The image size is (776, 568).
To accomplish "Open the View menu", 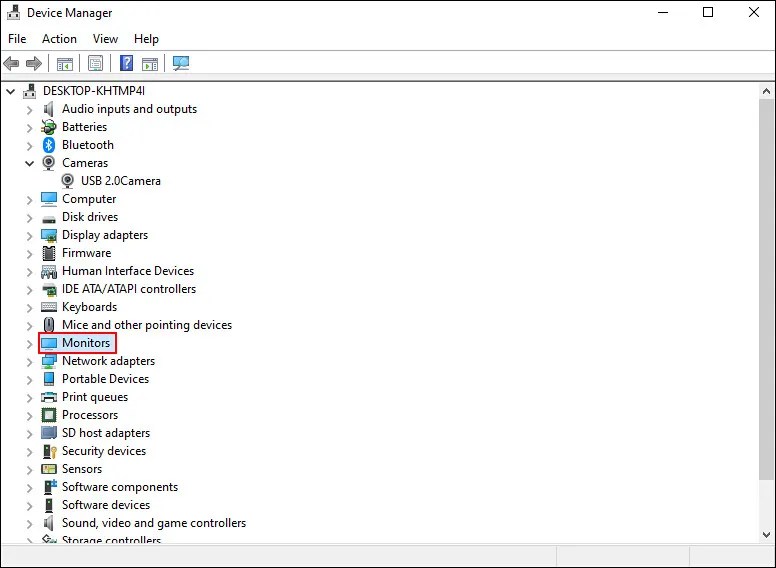I will [105, 39].
